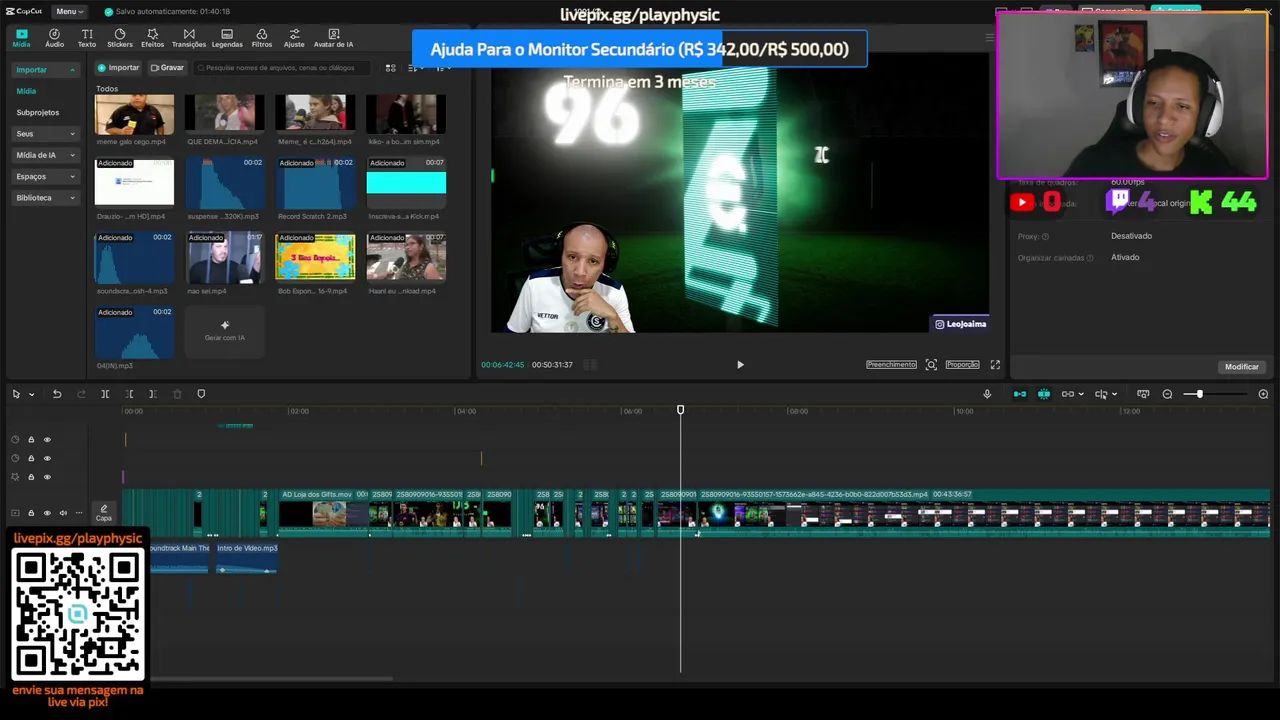Switch media grid view icon
The image size is (1280, 720).
(390, 68)
